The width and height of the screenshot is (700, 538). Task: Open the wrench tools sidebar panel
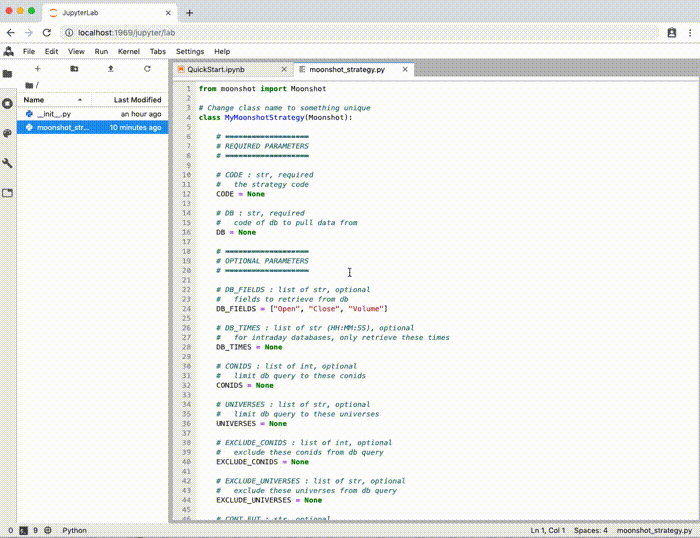8,162
